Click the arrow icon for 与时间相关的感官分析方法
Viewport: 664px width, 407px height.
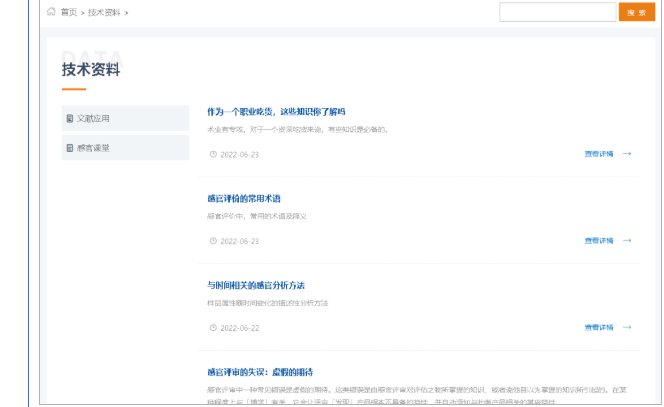[627, 327]
